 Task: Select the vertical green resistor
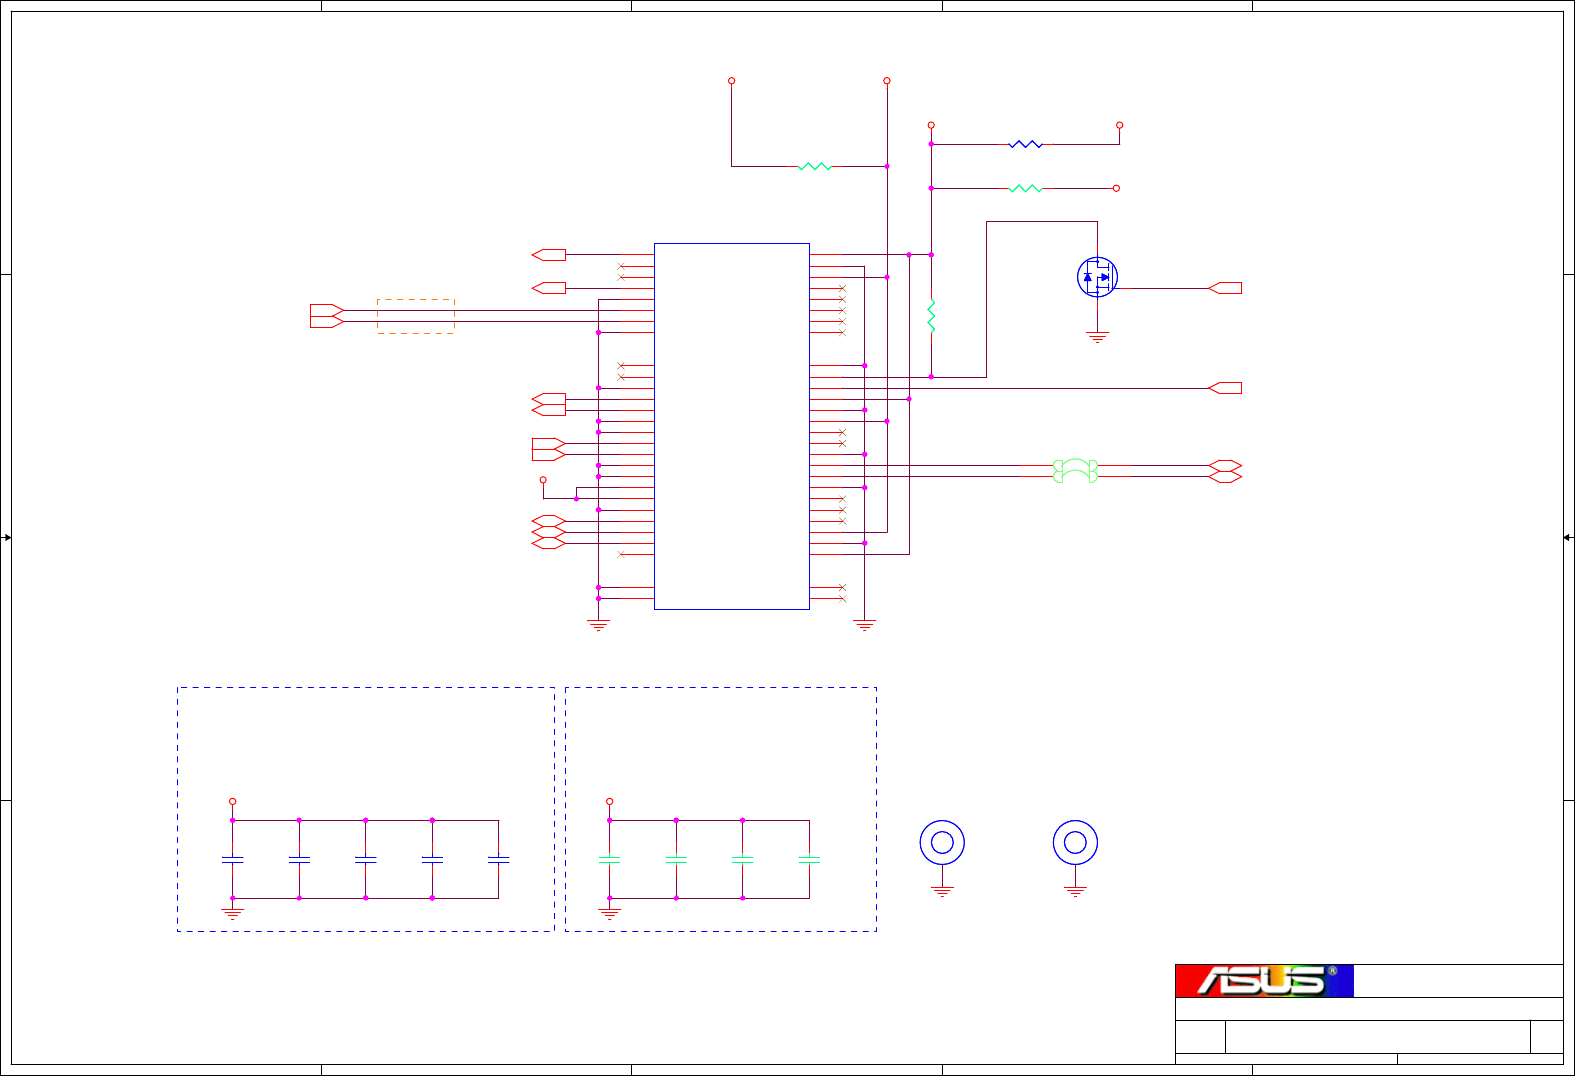pyautogui.click(x=931, y=316)
